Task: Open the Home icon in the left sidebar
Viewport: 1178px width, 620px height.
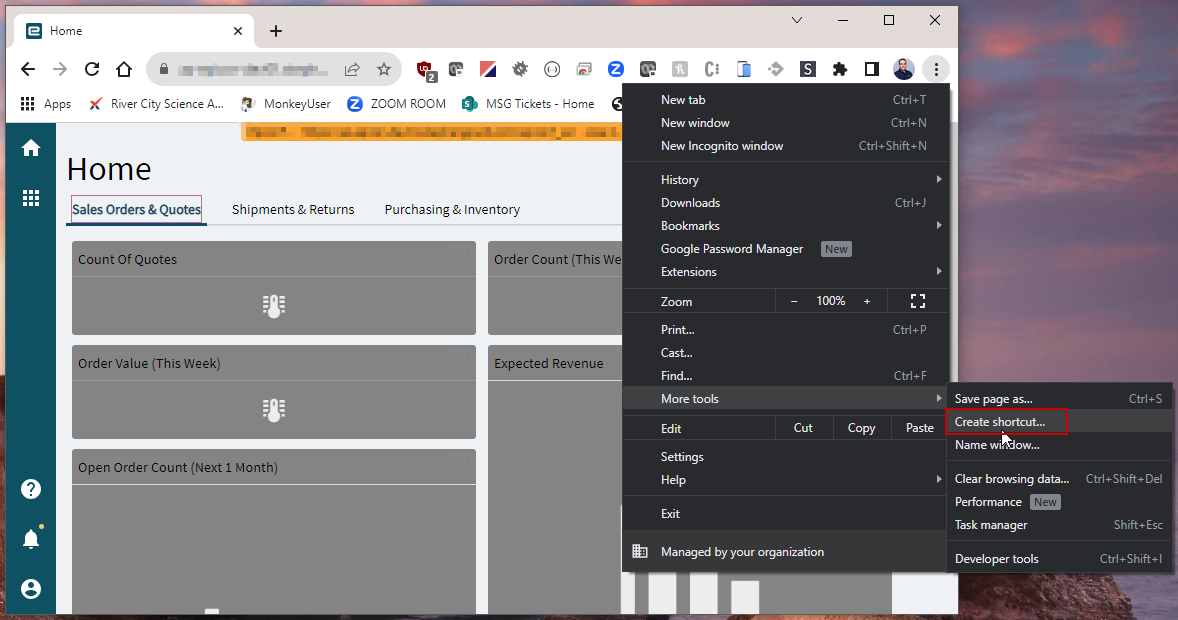Action: point(30,147)
